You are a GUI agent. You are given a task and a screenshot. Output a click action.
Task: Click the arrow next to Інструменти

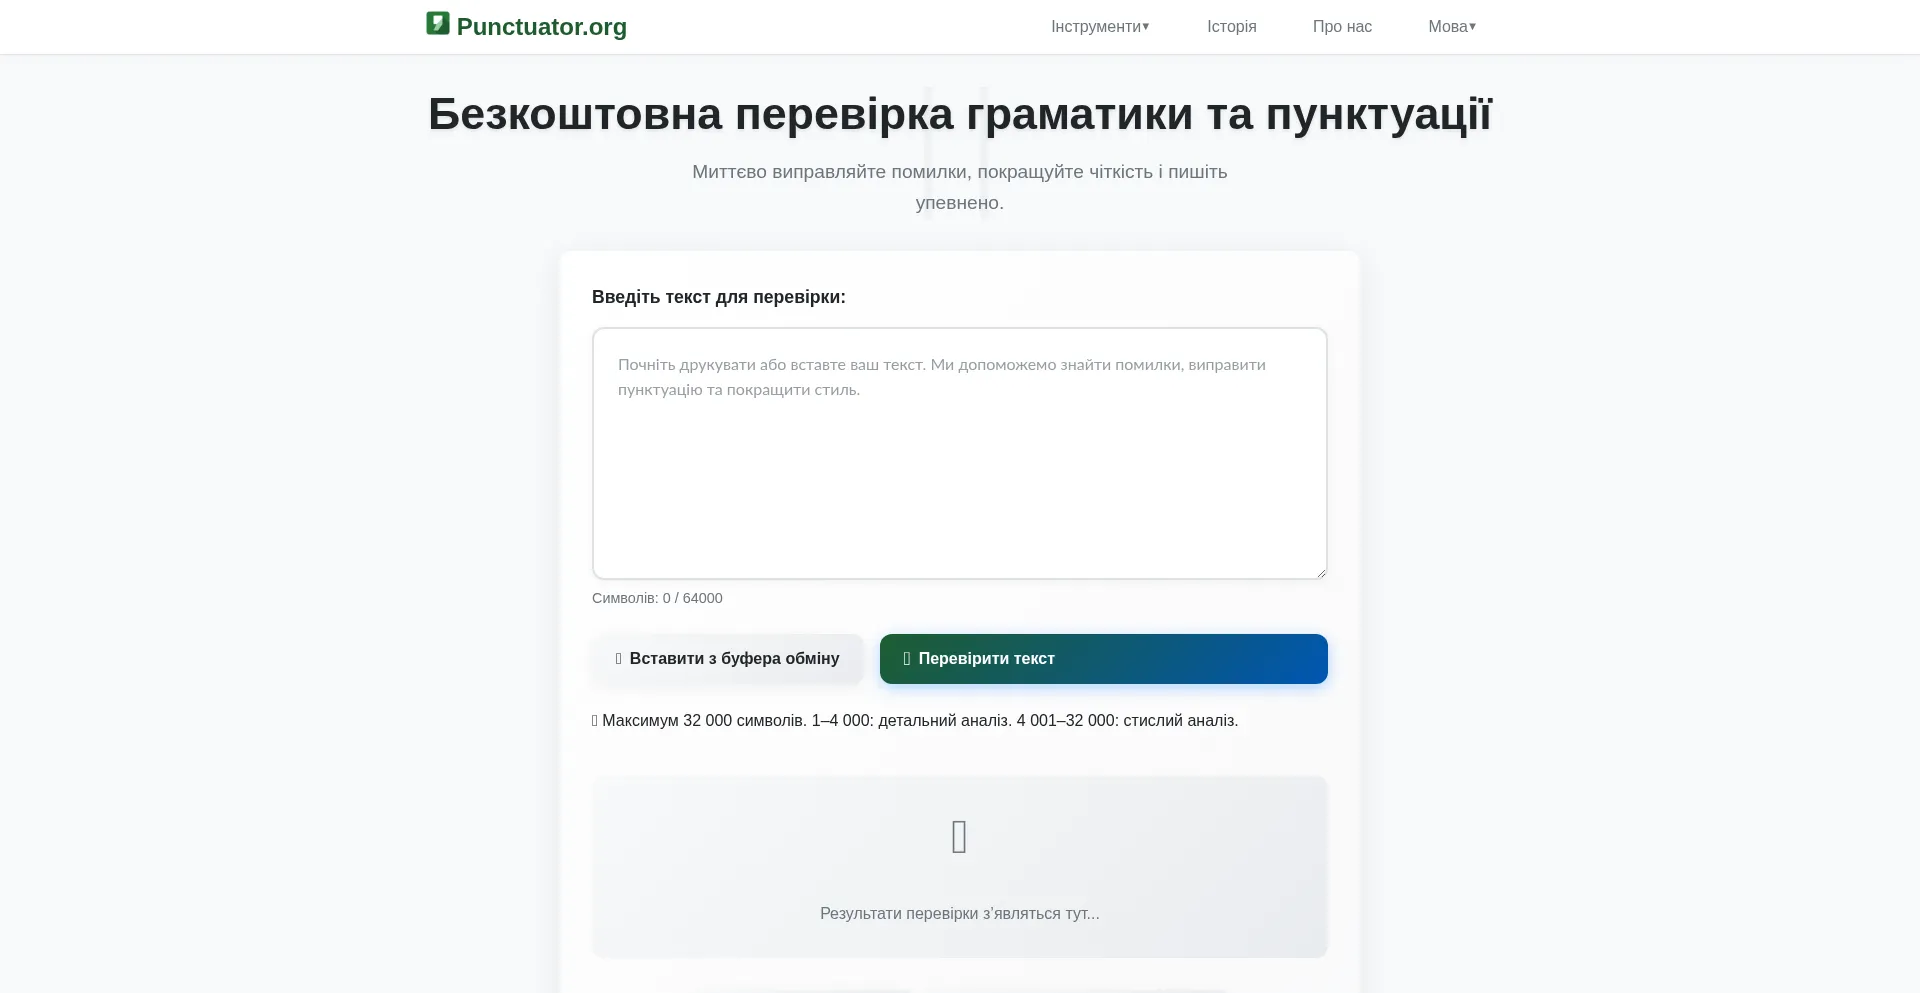point(1146,27)
